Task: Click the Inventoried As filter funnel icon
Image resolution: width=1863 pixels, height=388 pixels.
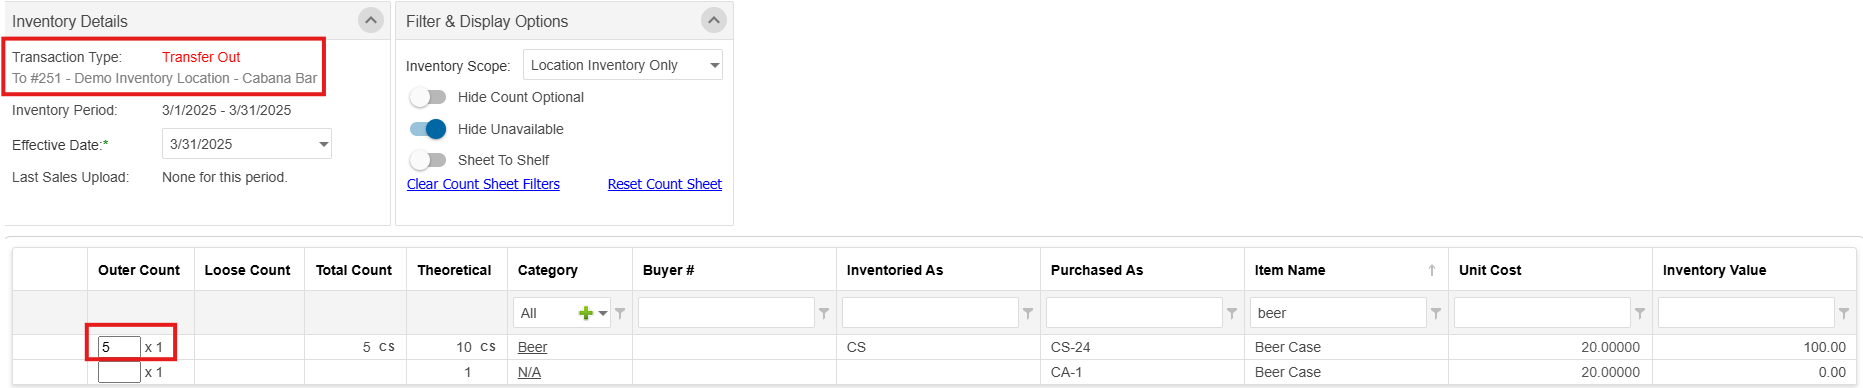Action: click(1028, 313)
